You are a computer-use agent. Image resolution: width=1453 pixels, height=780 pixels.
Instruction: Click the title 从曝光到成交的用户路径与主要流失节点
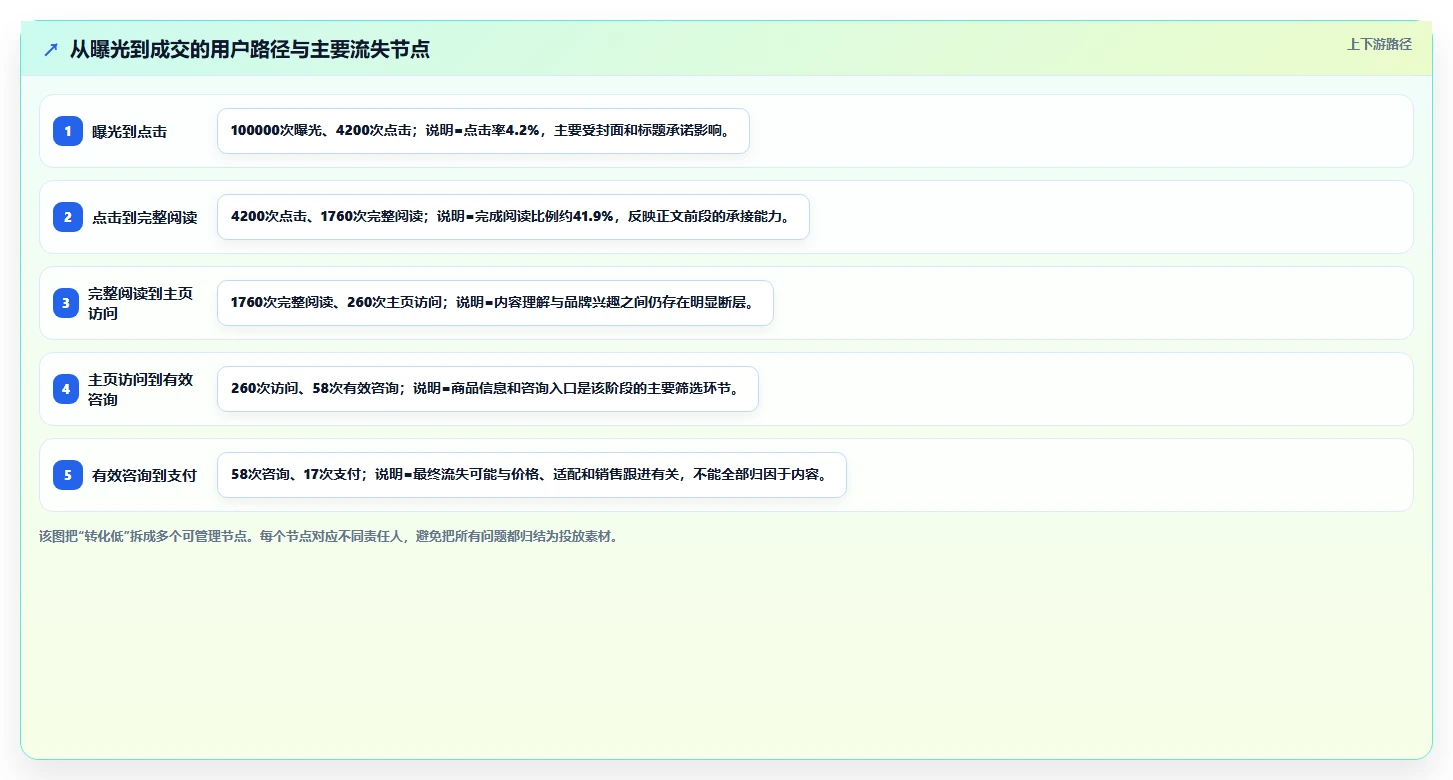point(250,49)
